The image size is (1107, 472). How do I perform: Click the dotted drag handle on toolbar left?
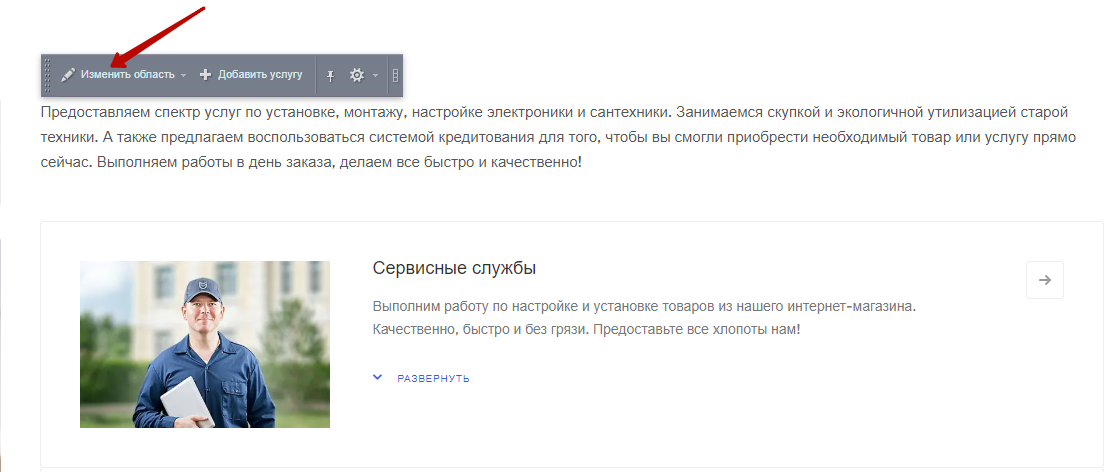pyautogui.click(x=47, y=75)
